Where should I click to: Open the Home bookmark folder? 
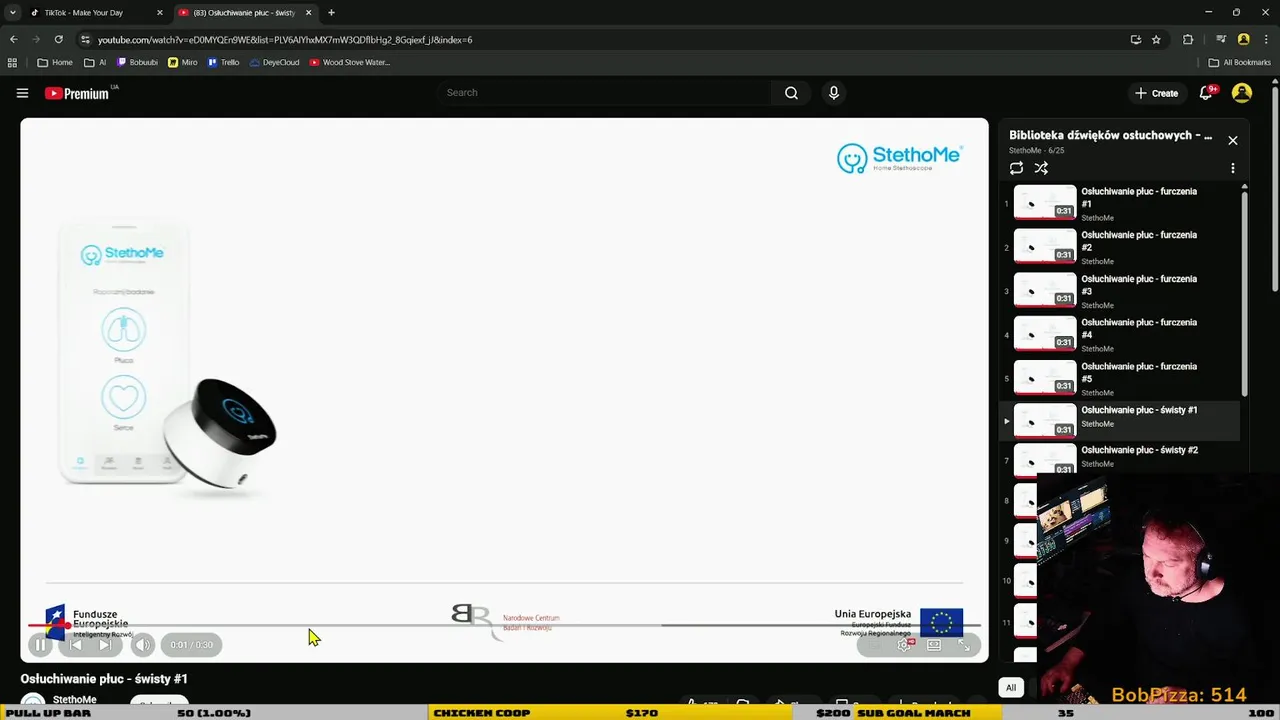point(55,62)
